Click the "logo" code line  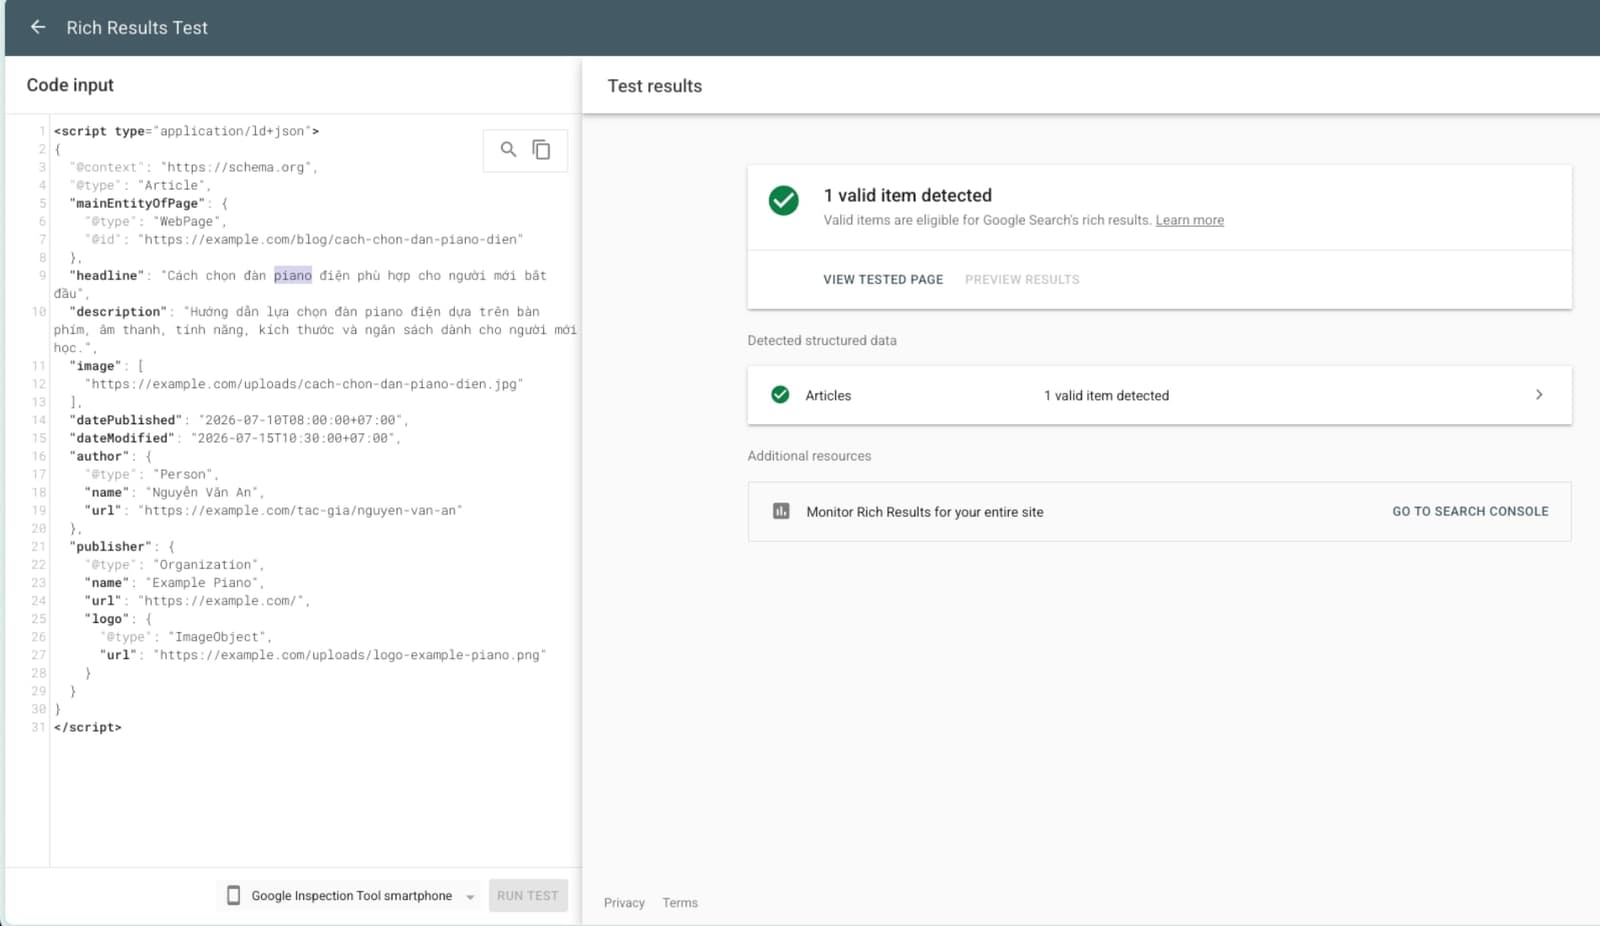118,618
